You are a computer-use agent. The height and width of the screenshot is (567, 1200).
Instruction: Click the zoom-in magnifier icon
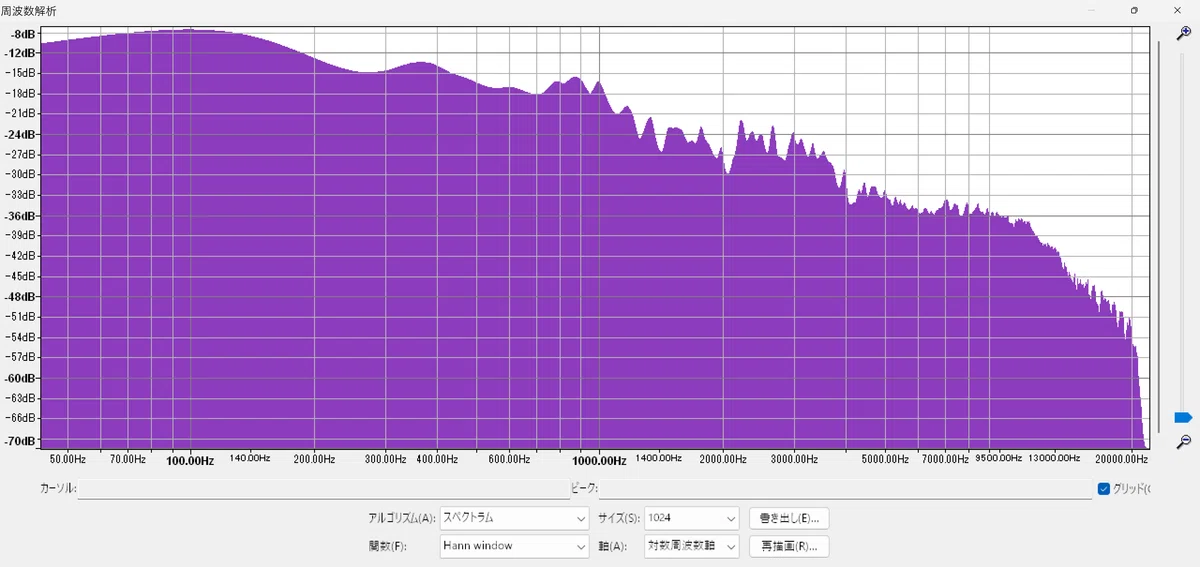click(x=1183, y=32)
